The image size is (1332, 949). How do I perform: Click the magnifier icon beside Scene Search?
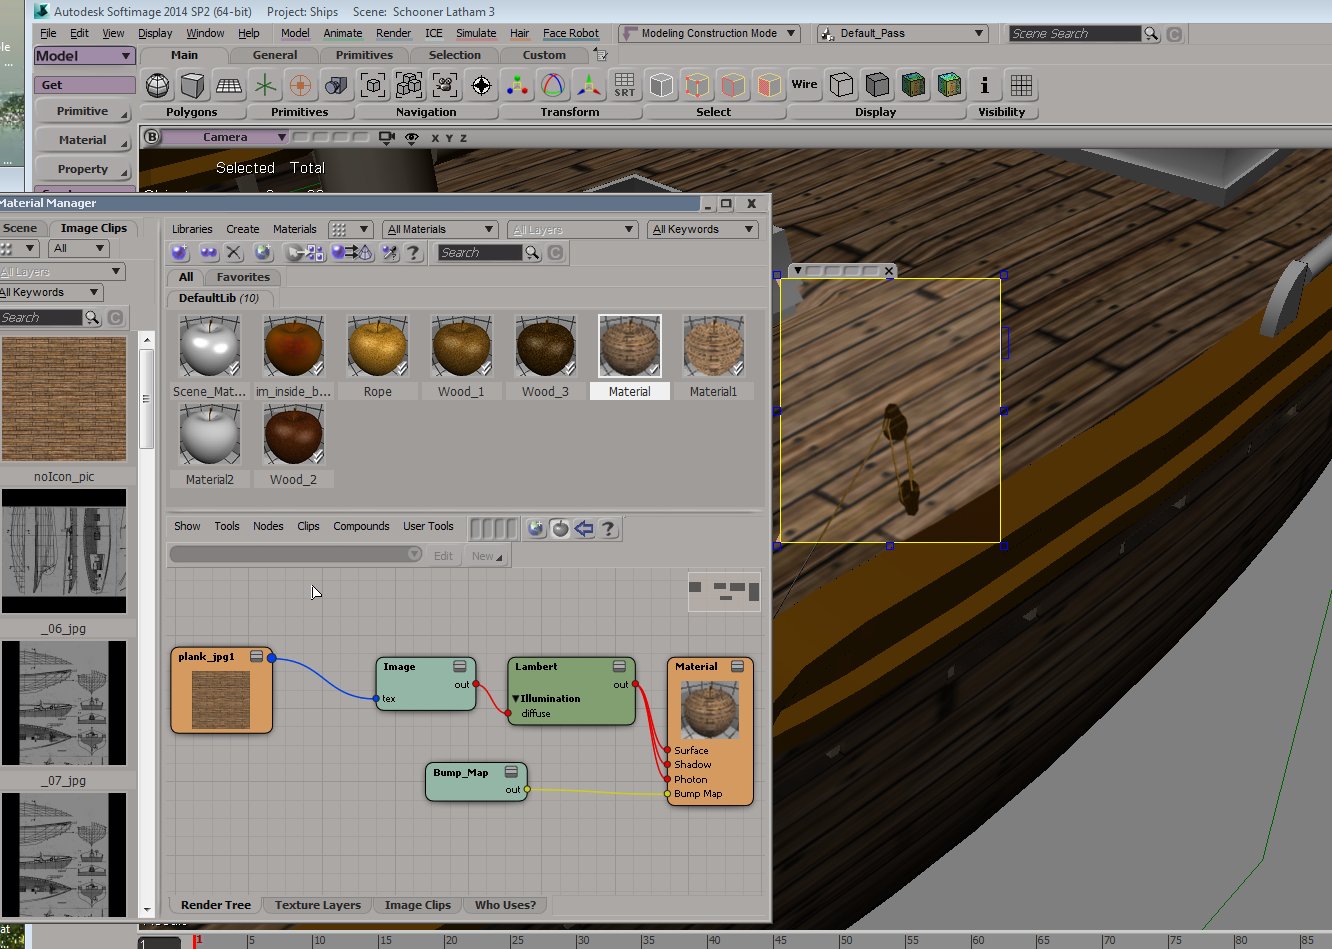1151,34
